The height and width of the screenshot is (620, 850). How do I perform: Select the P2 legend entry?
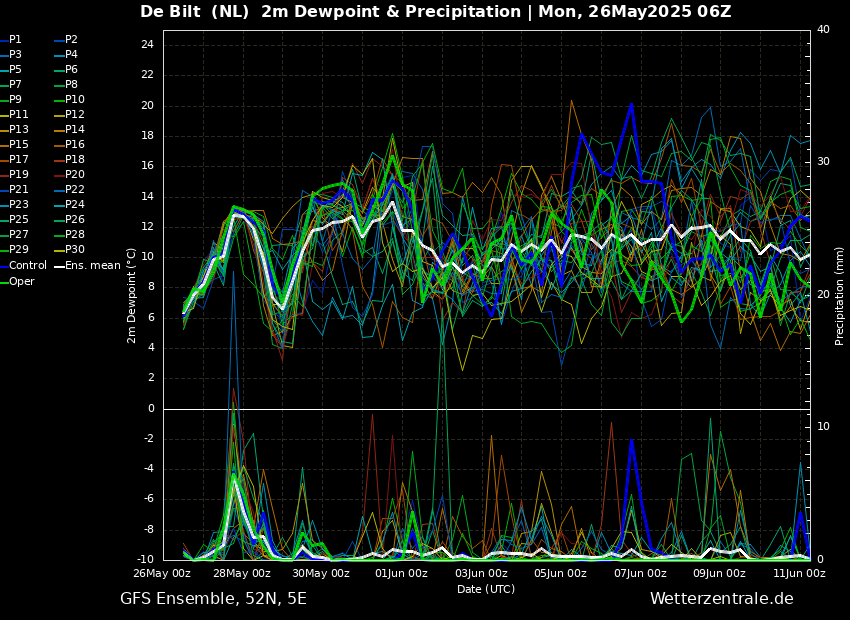(71, 40)
